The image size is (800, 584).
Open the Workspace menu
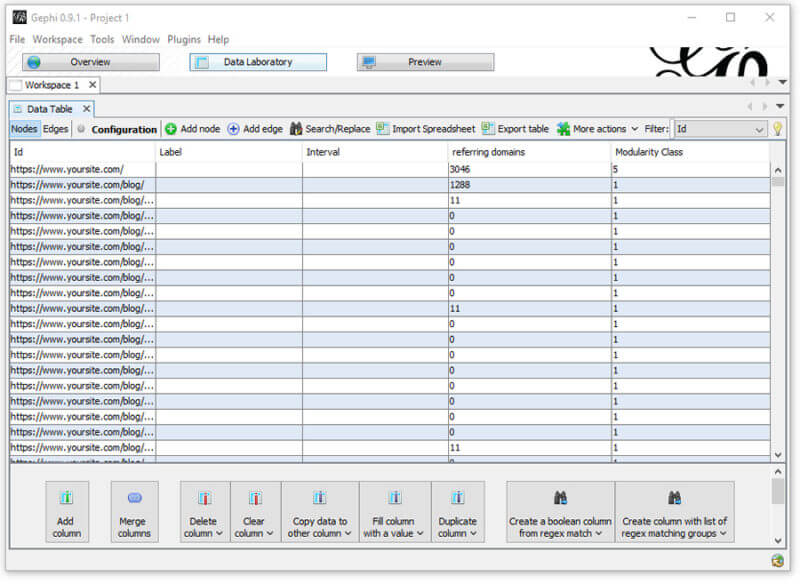(58, 39)
